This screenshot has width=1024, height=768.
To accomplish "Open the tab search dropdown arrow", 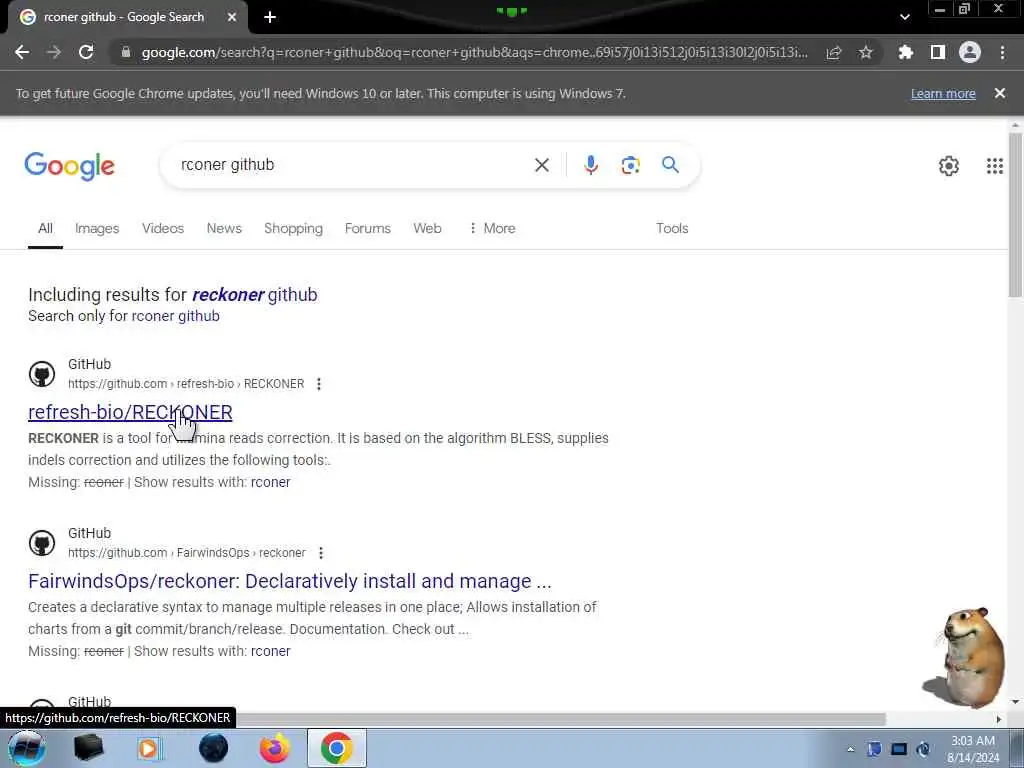I will 904,18.
